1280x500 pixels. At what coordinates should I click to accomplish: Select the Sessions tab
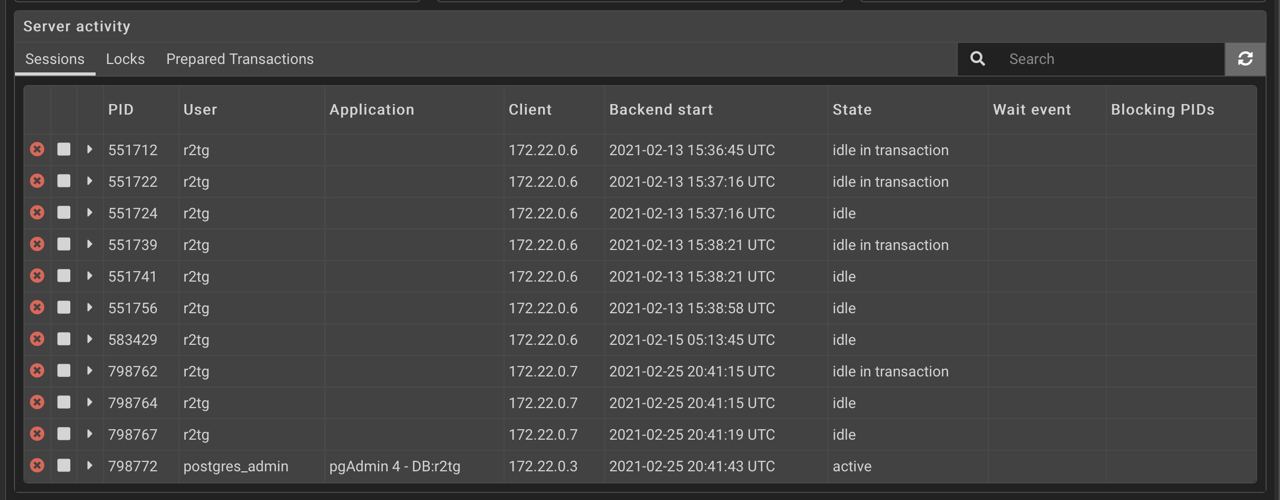click(x=55, y=59)
